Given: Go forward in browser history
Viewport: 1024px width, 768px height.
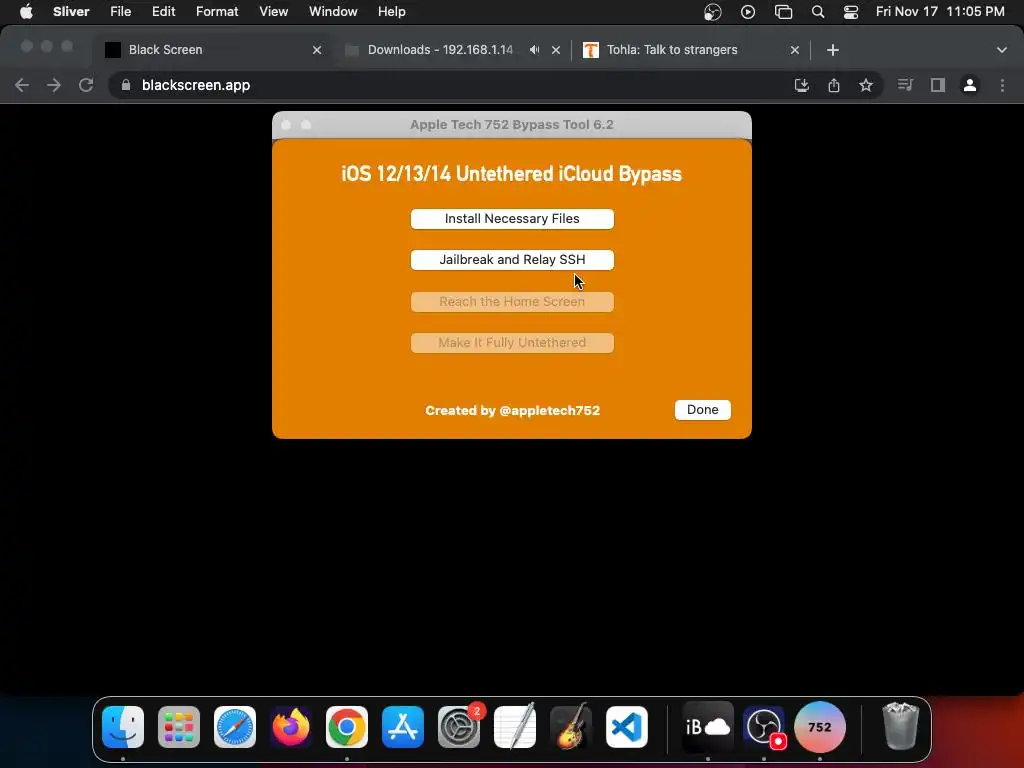Looking at the screenshot, I should (54, 86).
